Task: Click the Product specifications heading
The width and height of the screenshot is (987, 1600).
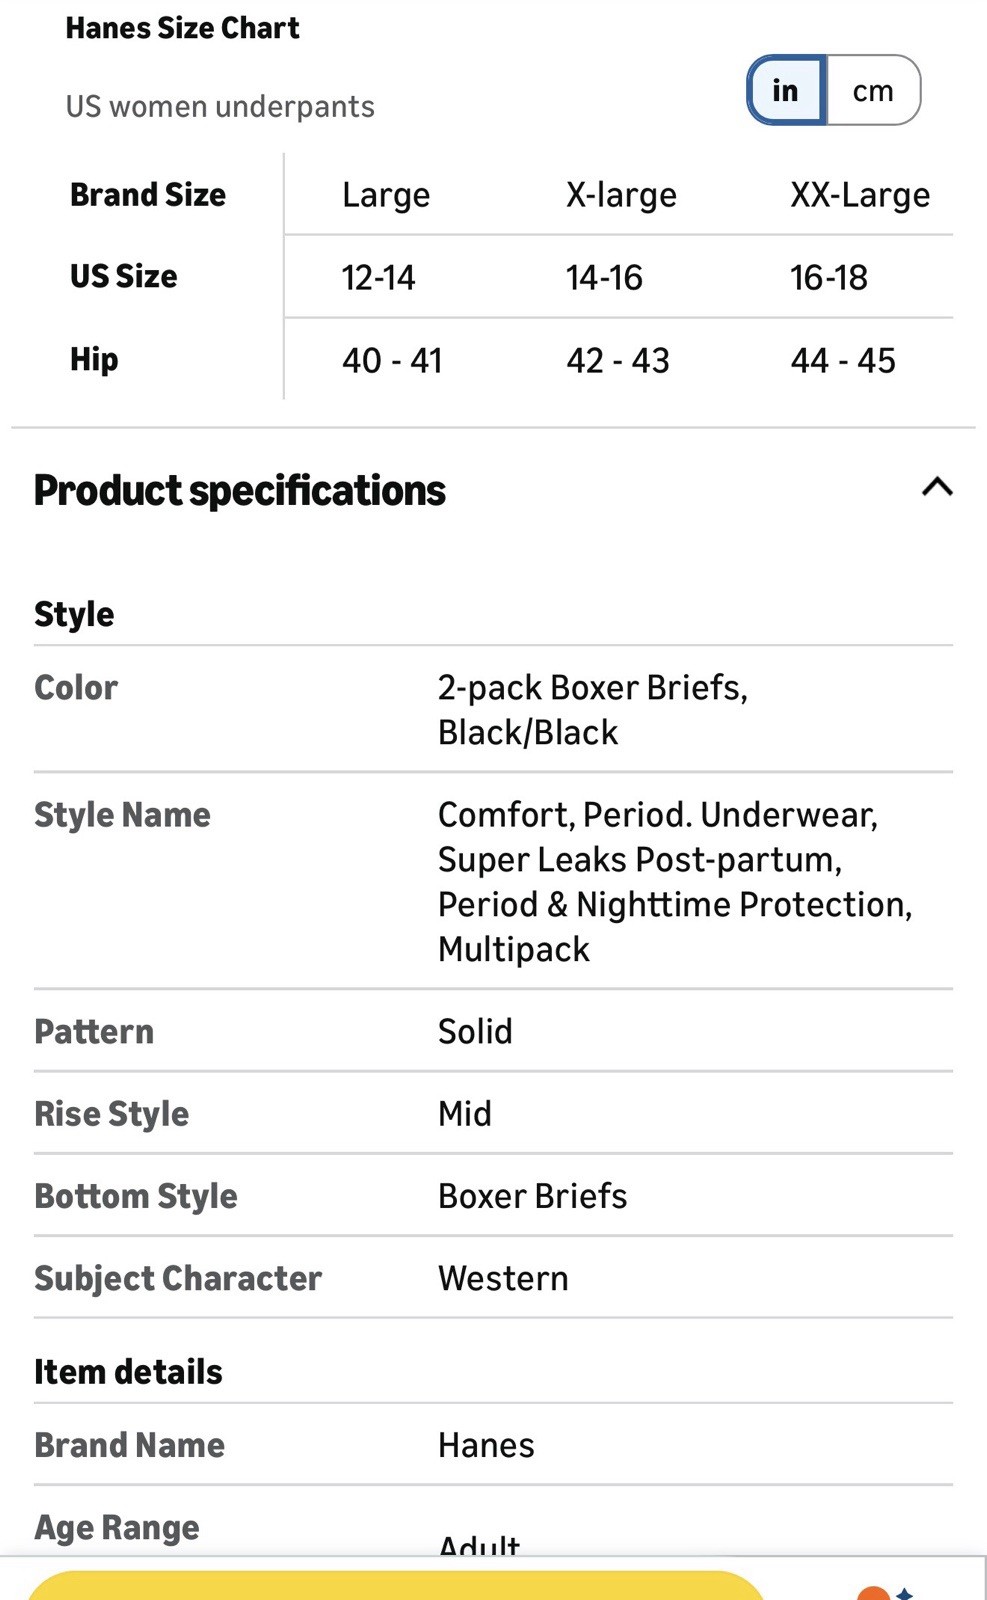Action: pos(240,491)
